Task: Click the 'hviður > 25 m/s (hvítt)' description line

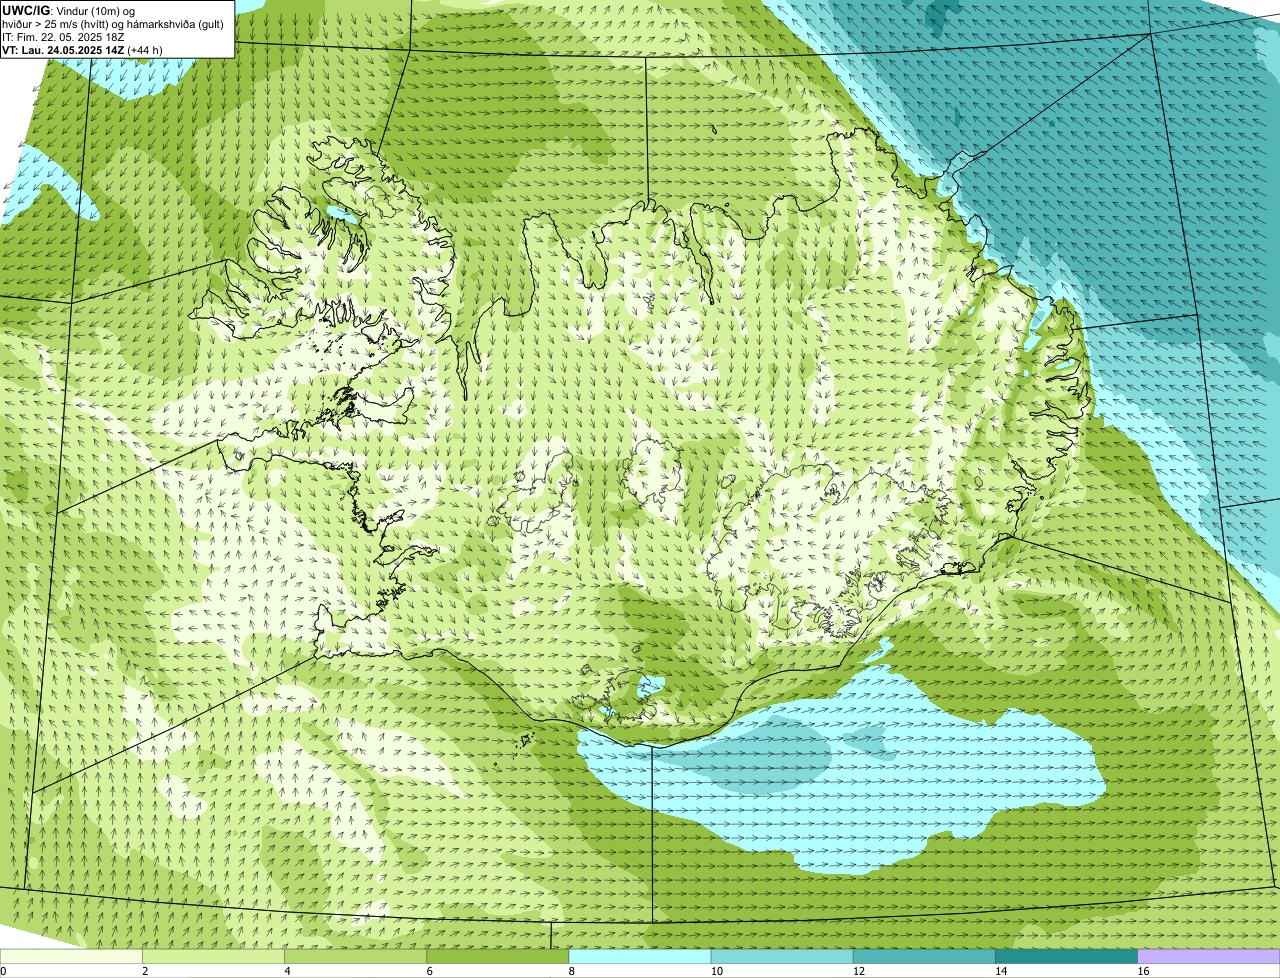Action: pos(113,24)
